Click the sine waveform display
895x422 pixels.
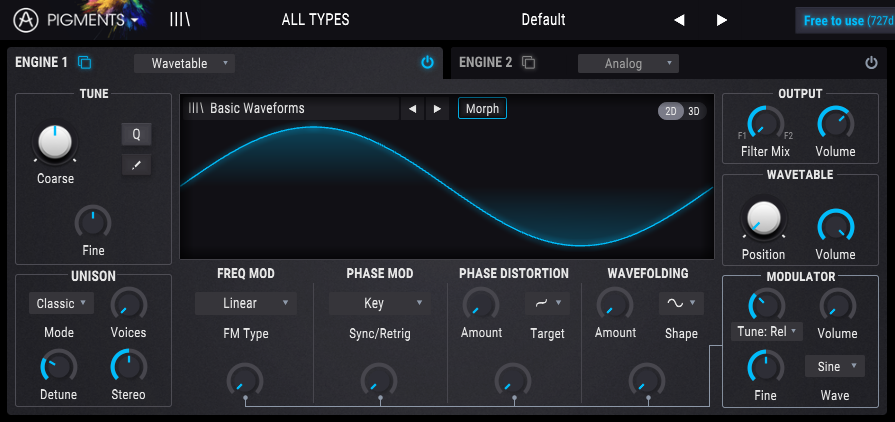coord(447,188)
